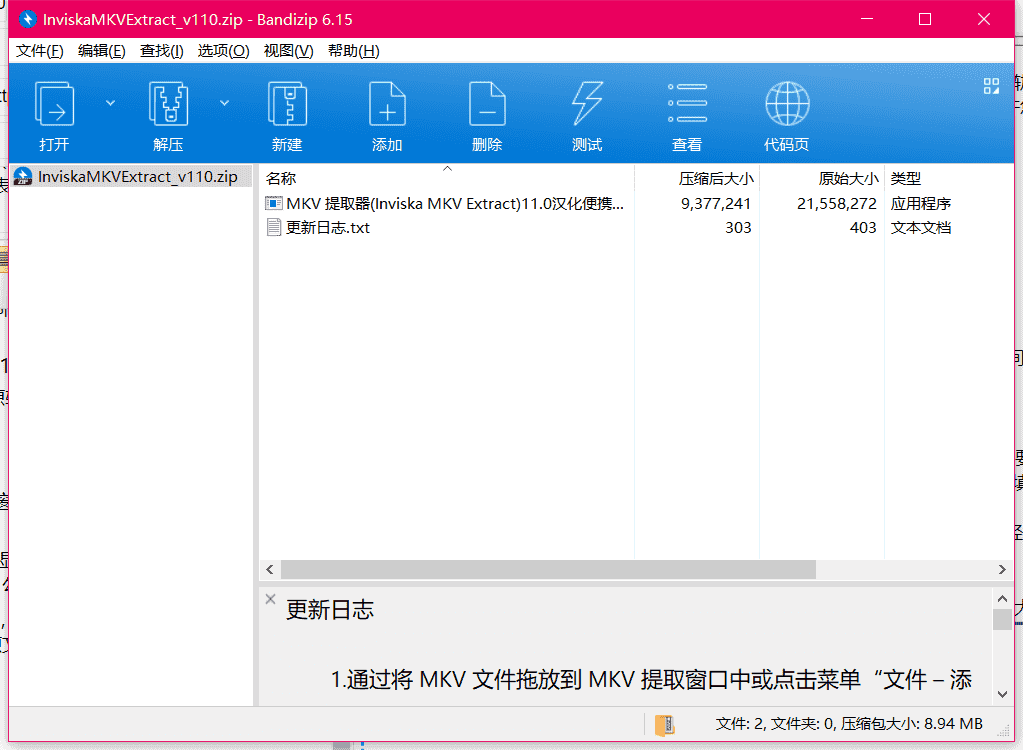Click the file list horizontal scrollbar thumb
This screenshot has height=750, width=1023.
(x=548, y=569)
